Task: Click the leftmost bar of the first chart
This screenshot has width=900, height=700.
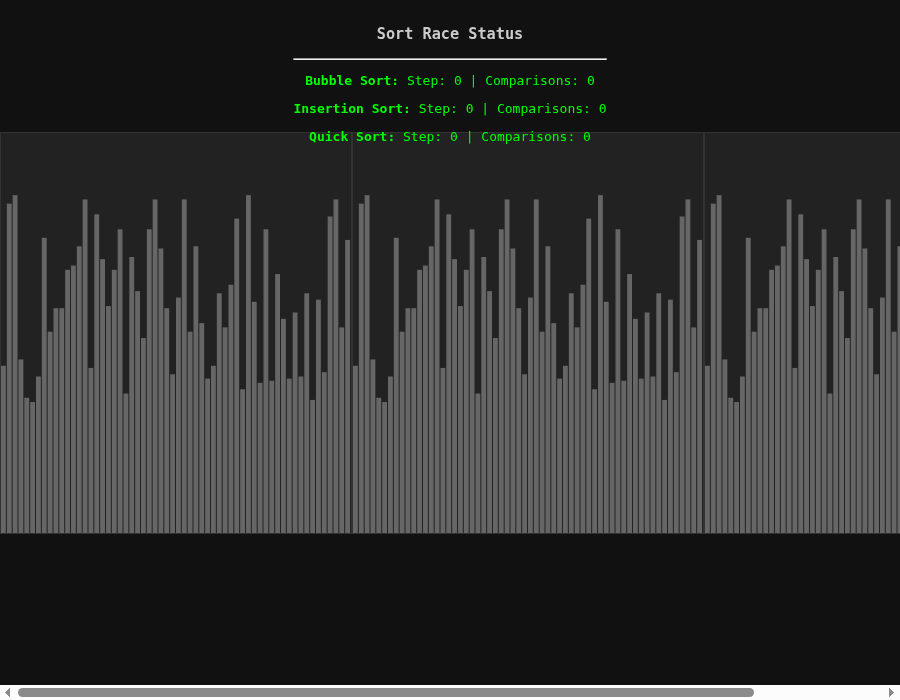Action: click(x=3, y=449)
